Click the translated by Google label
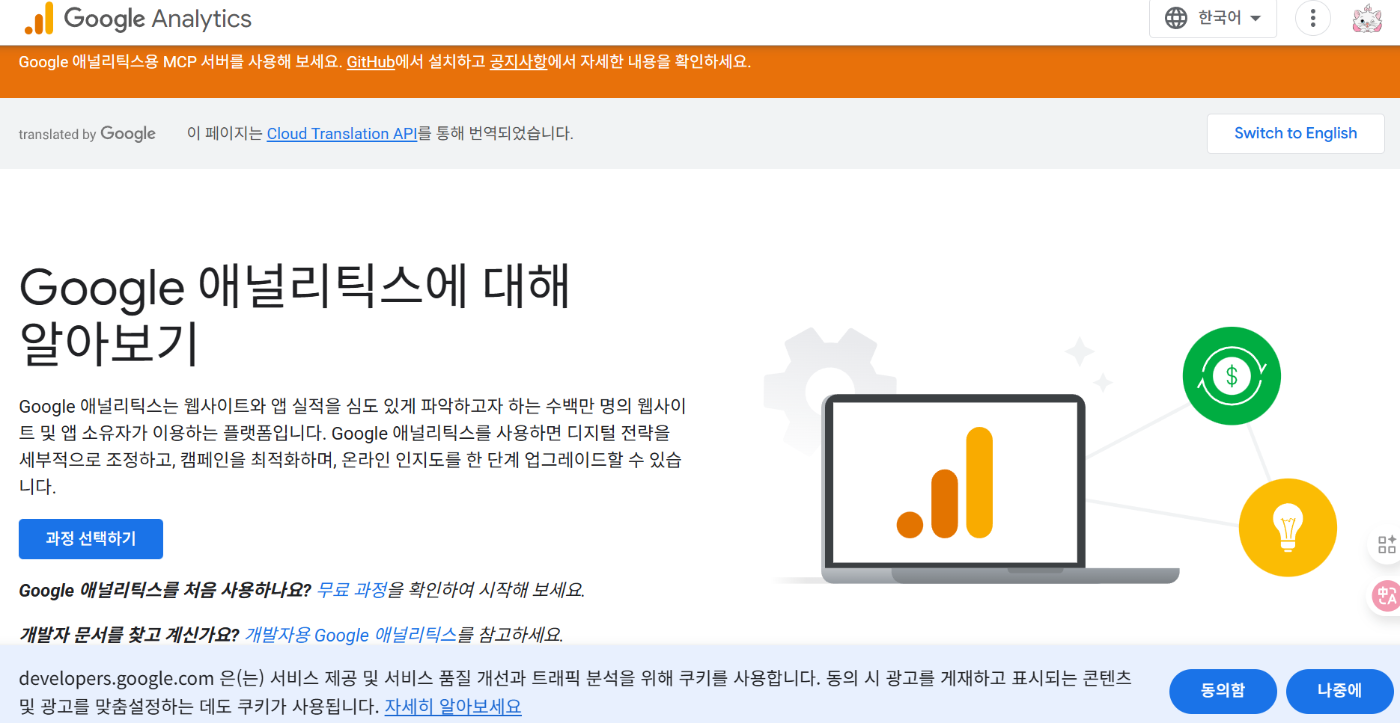The width and height of the screenshot is (1400, 723). tap(87, 133)
